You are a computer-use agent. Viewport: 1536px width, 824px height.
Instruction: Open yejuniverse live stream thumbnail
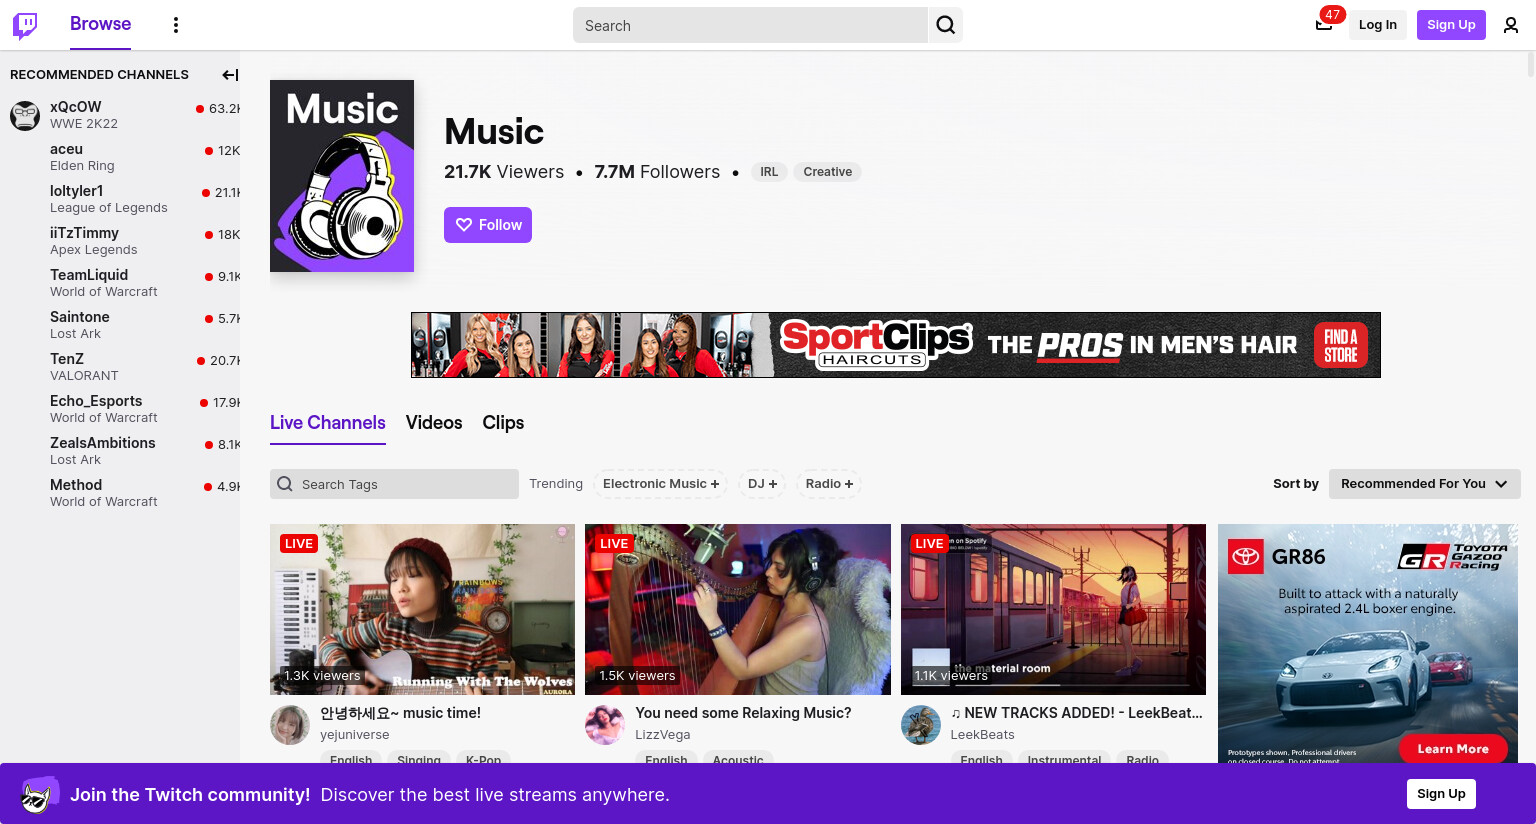[x=422, y=609]
